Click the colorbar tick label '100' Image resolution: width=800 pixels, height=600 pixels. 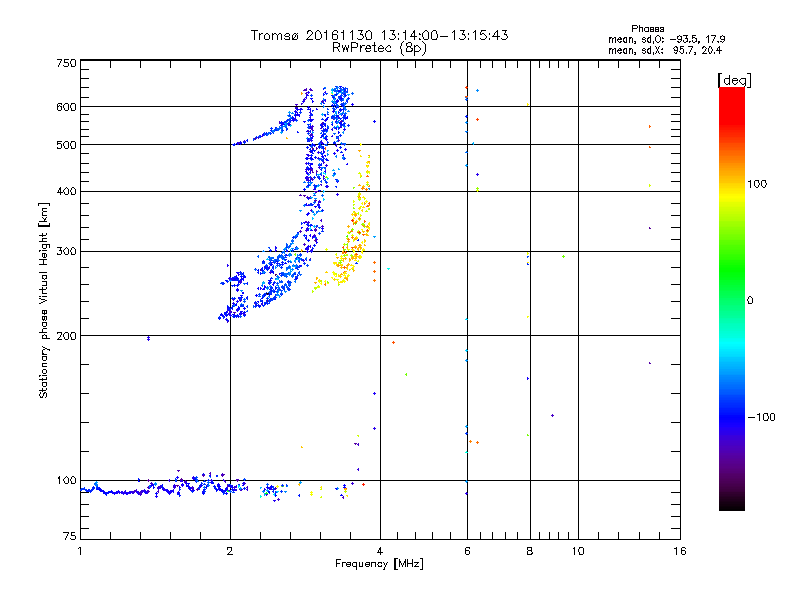tap(757, 184)
